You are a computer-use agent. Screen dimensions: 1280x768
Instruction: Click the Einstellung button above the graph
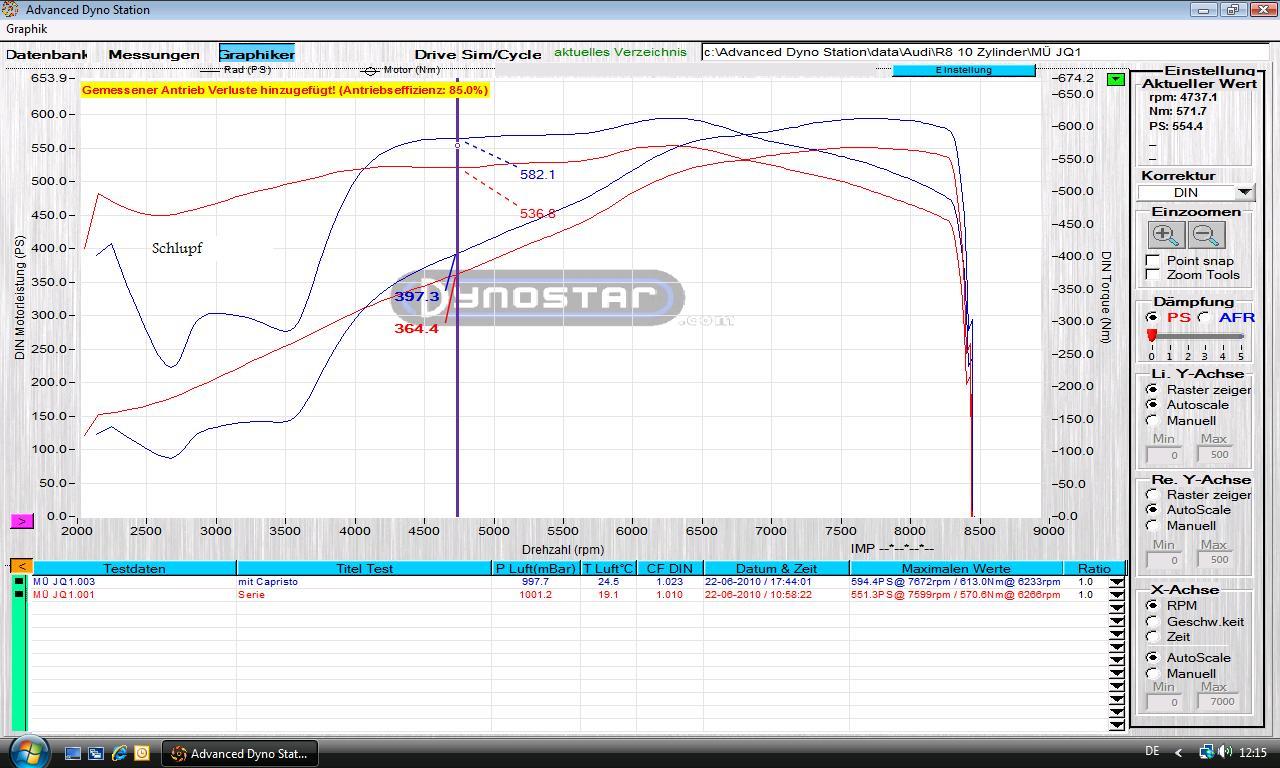[x=963, y=70]
